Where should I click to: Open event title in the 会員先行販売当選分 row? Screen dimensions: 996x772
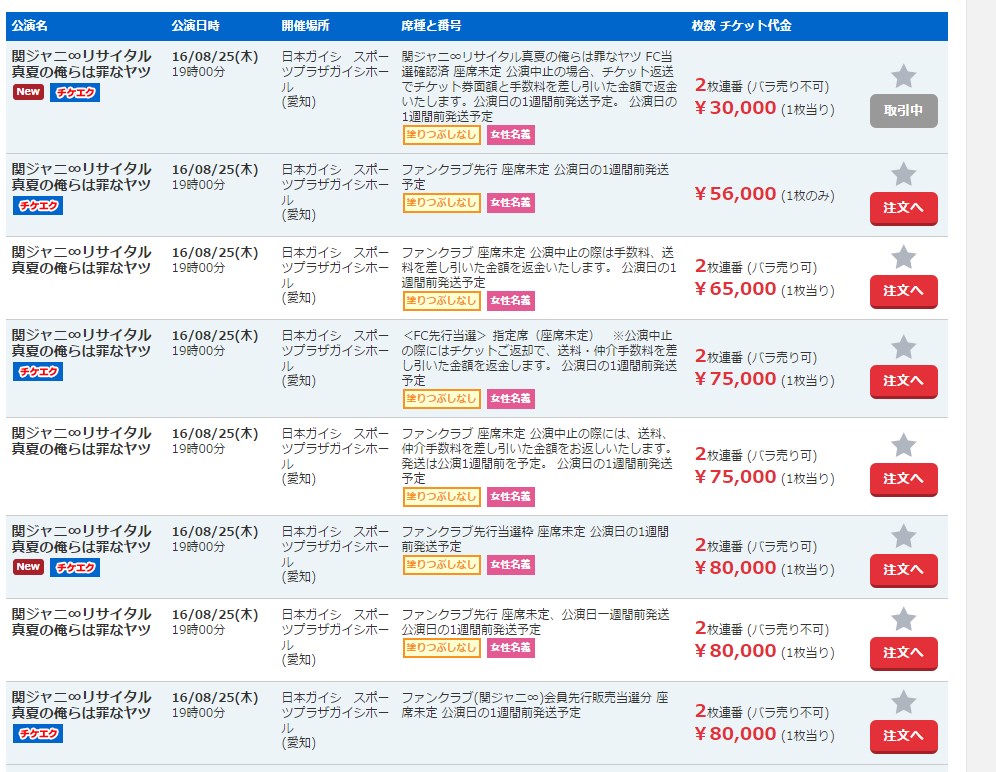point(81,705)
